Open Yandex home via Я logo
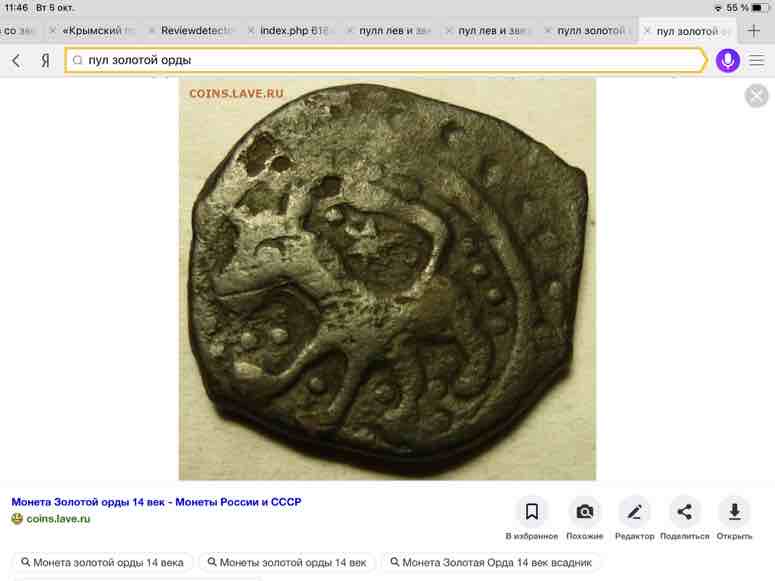This screenshot has width=775, height=581. coord(45,61)
